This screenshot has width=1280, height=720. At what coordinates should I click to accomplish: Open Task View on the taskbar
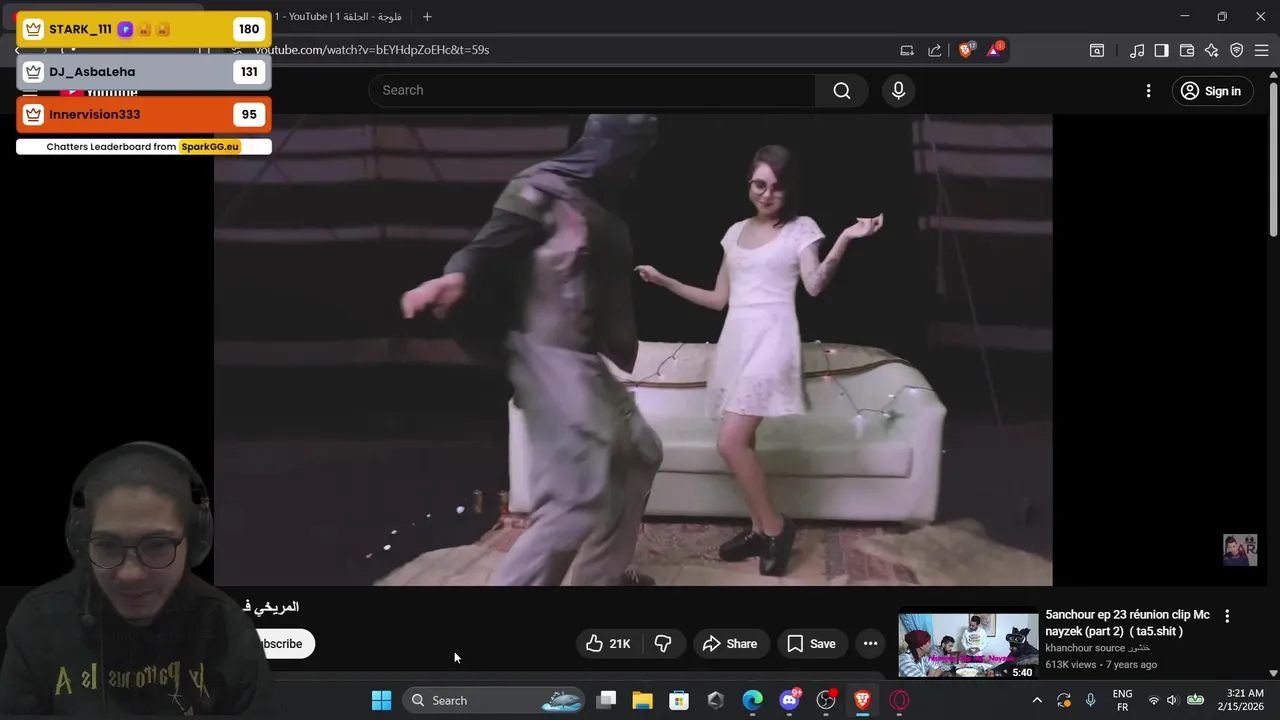point(606,700)
